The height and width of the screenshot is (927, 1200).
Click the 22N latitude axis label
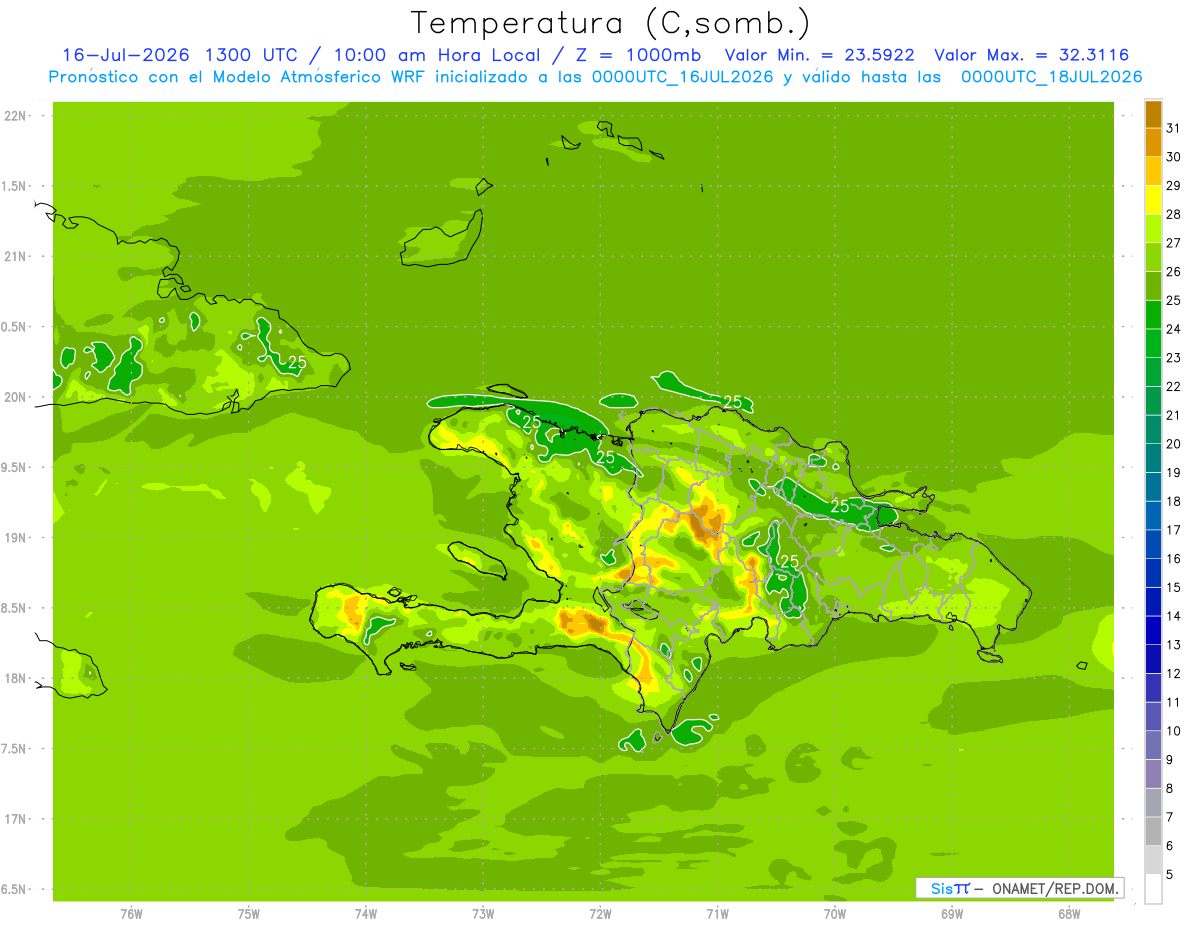pyautogui.click(x=15, y=116)
